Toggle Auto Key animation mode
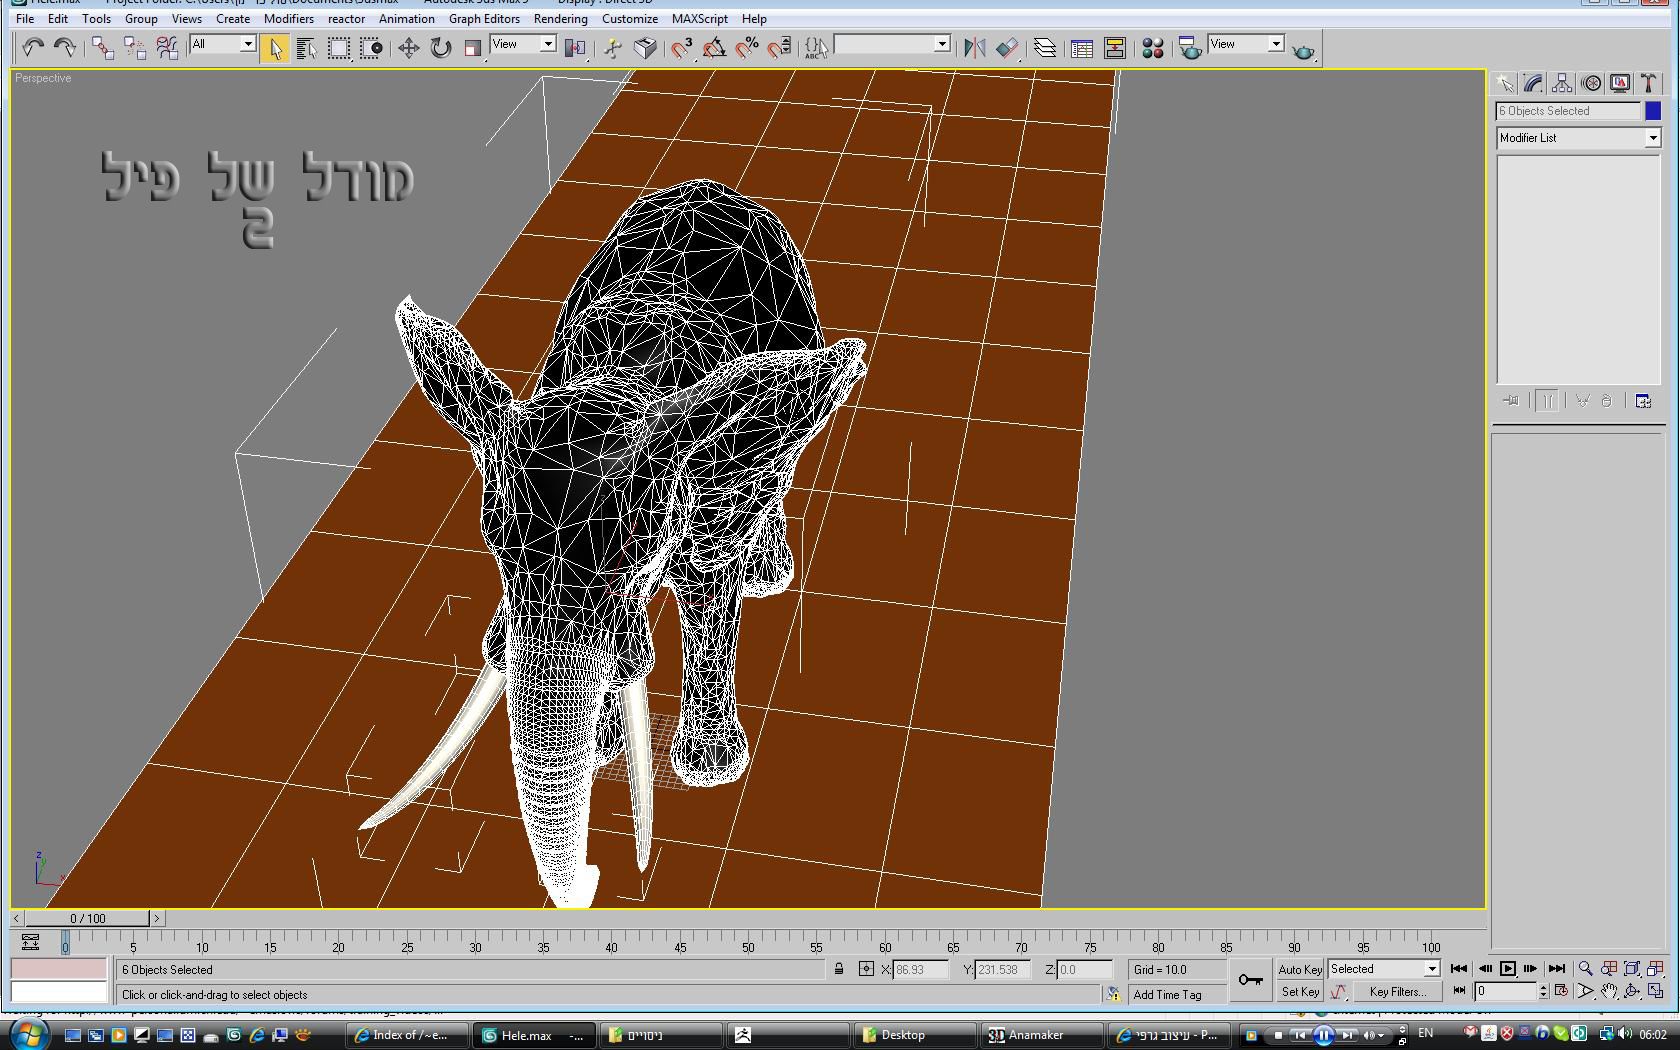Screen dimensions: 1680x1050 1299,969
